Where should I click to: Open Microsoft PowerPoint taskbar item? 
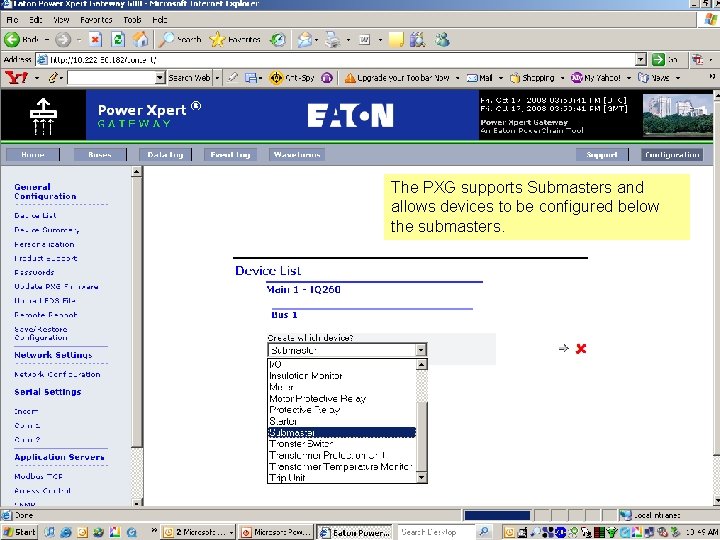point(277,532)
